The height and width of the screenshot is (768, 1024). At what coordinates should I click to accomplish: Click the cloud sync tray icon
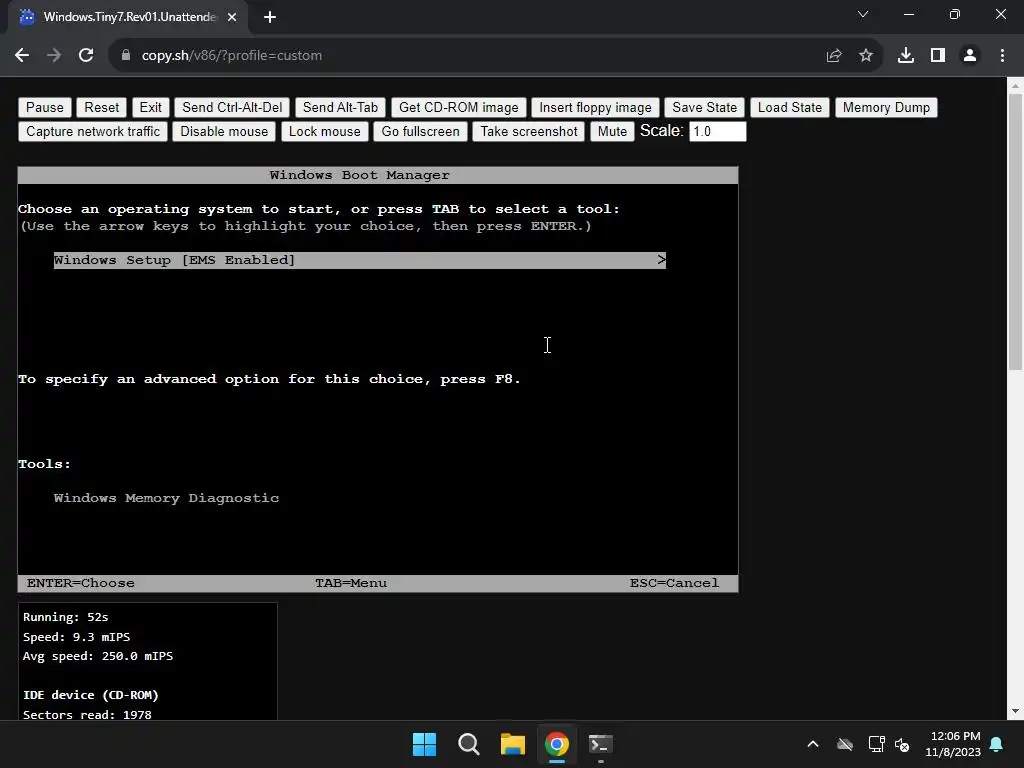pyautogui.click(x=845, y=744)
